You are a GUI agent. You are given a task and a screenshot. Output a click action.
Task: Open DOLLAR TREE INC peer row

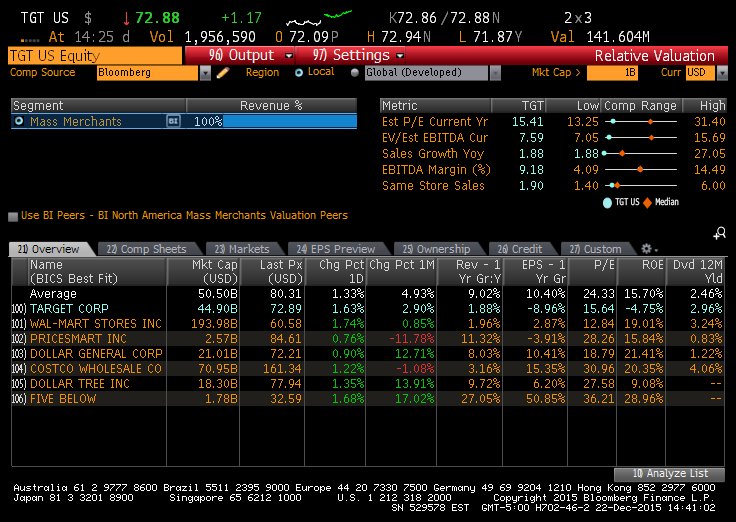80,384
